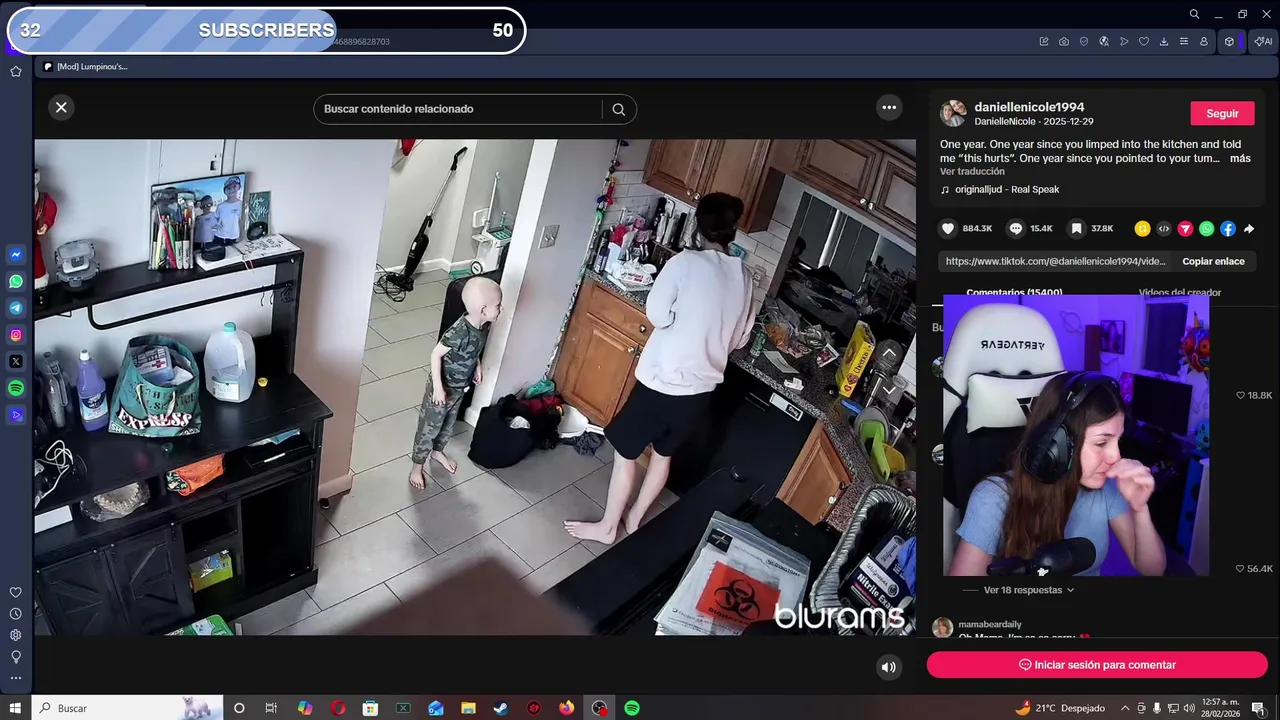Like the comment with 56.4K likes

click(1240, 569)
